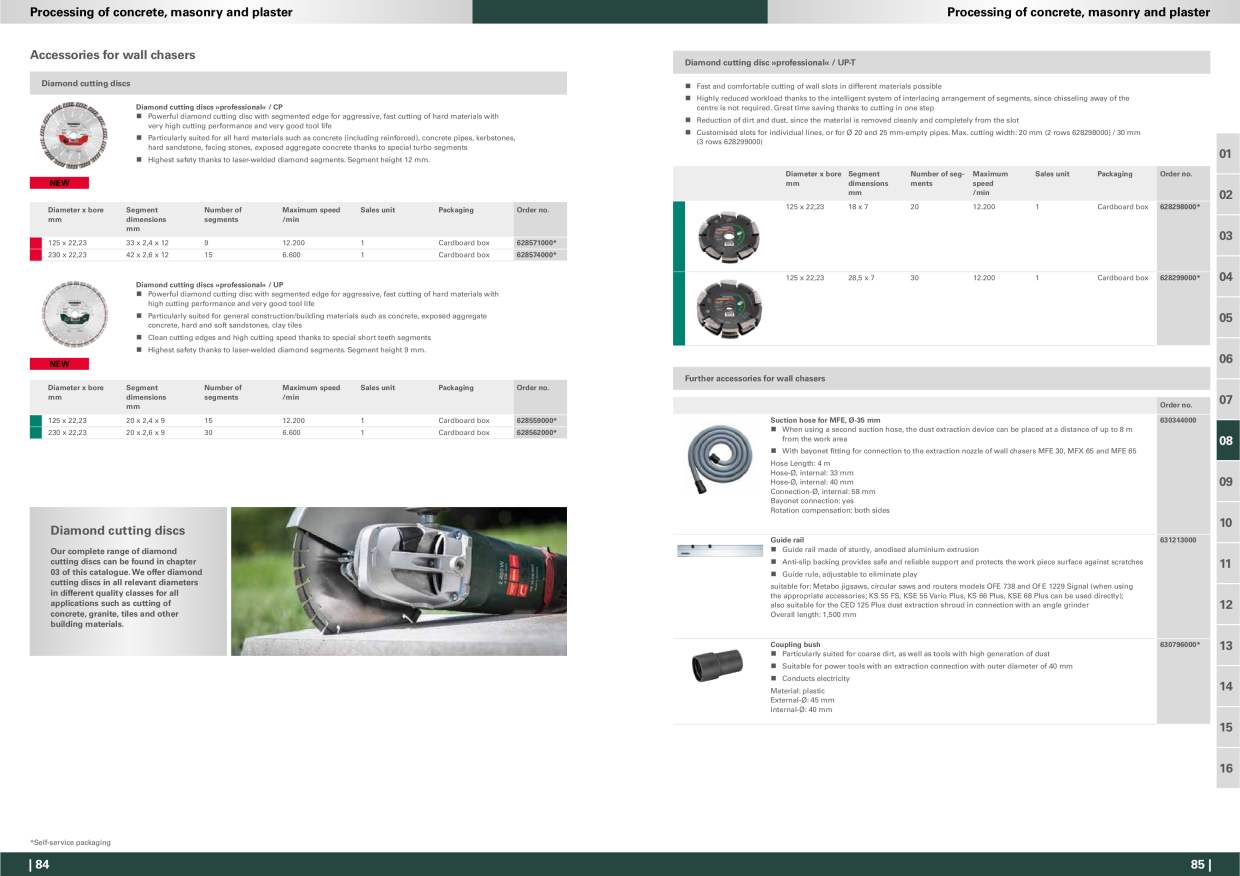Open chapter tab 10

(1227, 522)
